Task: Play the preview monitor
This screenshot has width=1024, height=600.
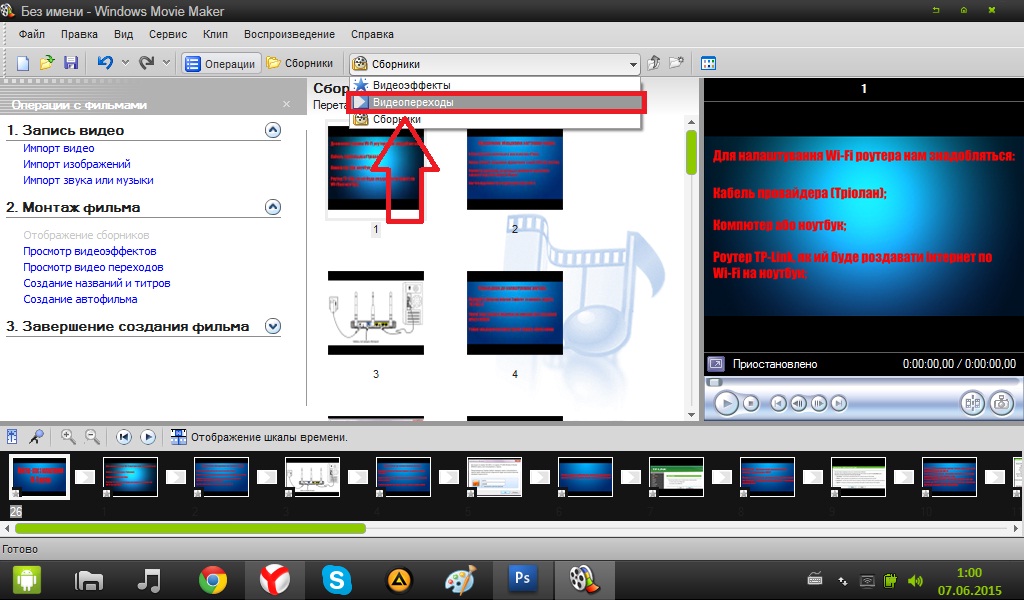Action: click(x=726, y=403)
